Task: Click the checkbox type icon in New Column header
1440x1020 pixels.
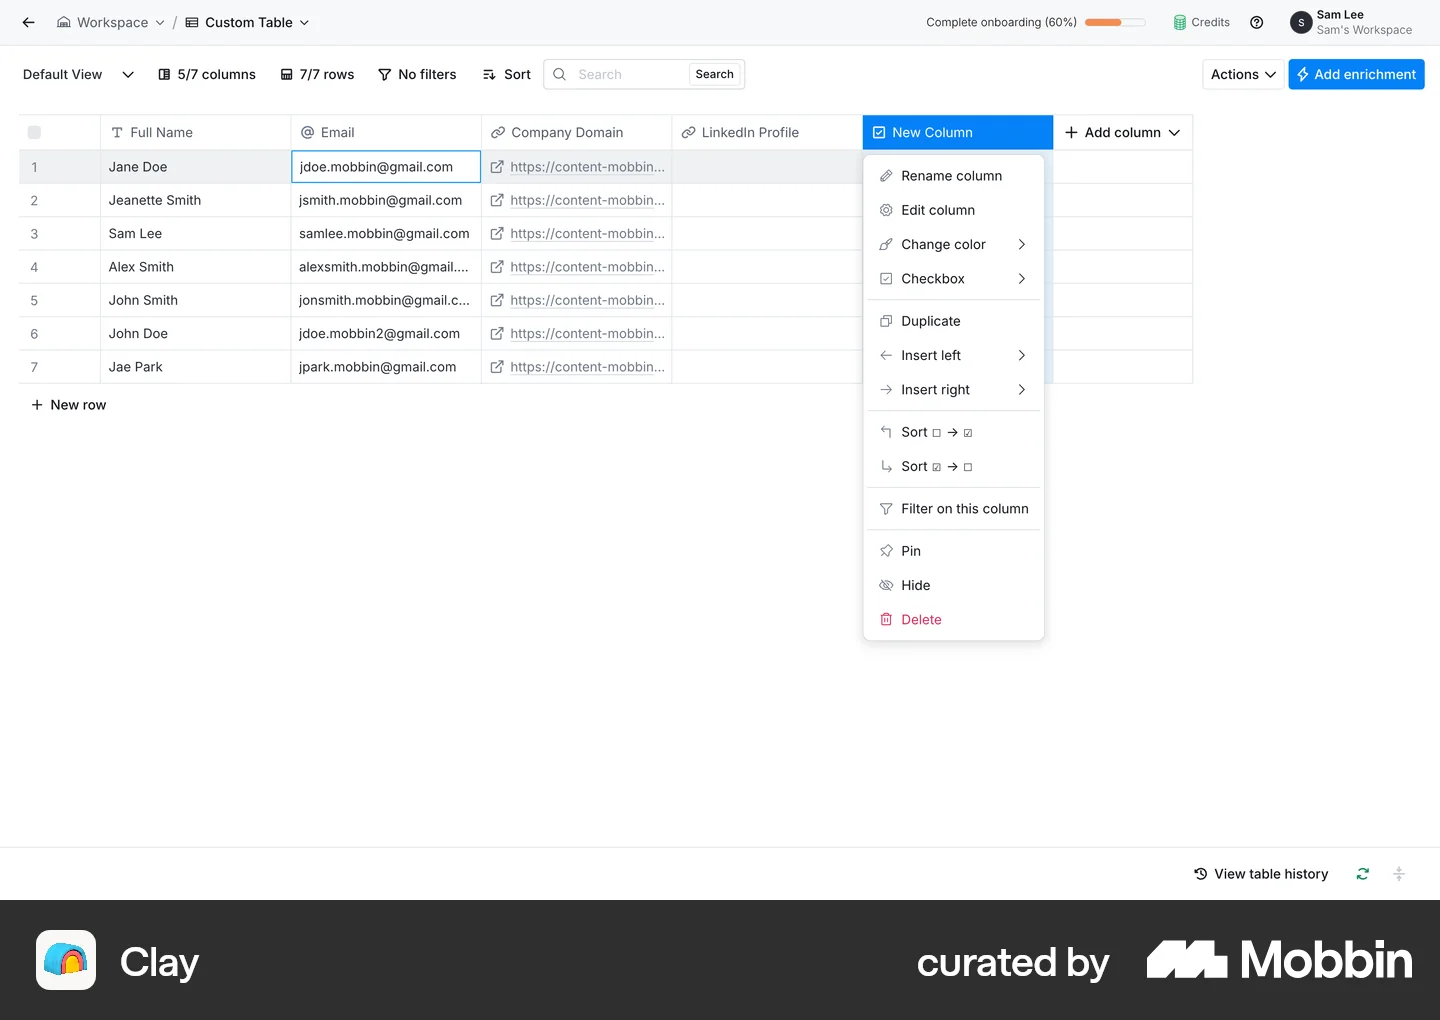Action: click(879, 132)
